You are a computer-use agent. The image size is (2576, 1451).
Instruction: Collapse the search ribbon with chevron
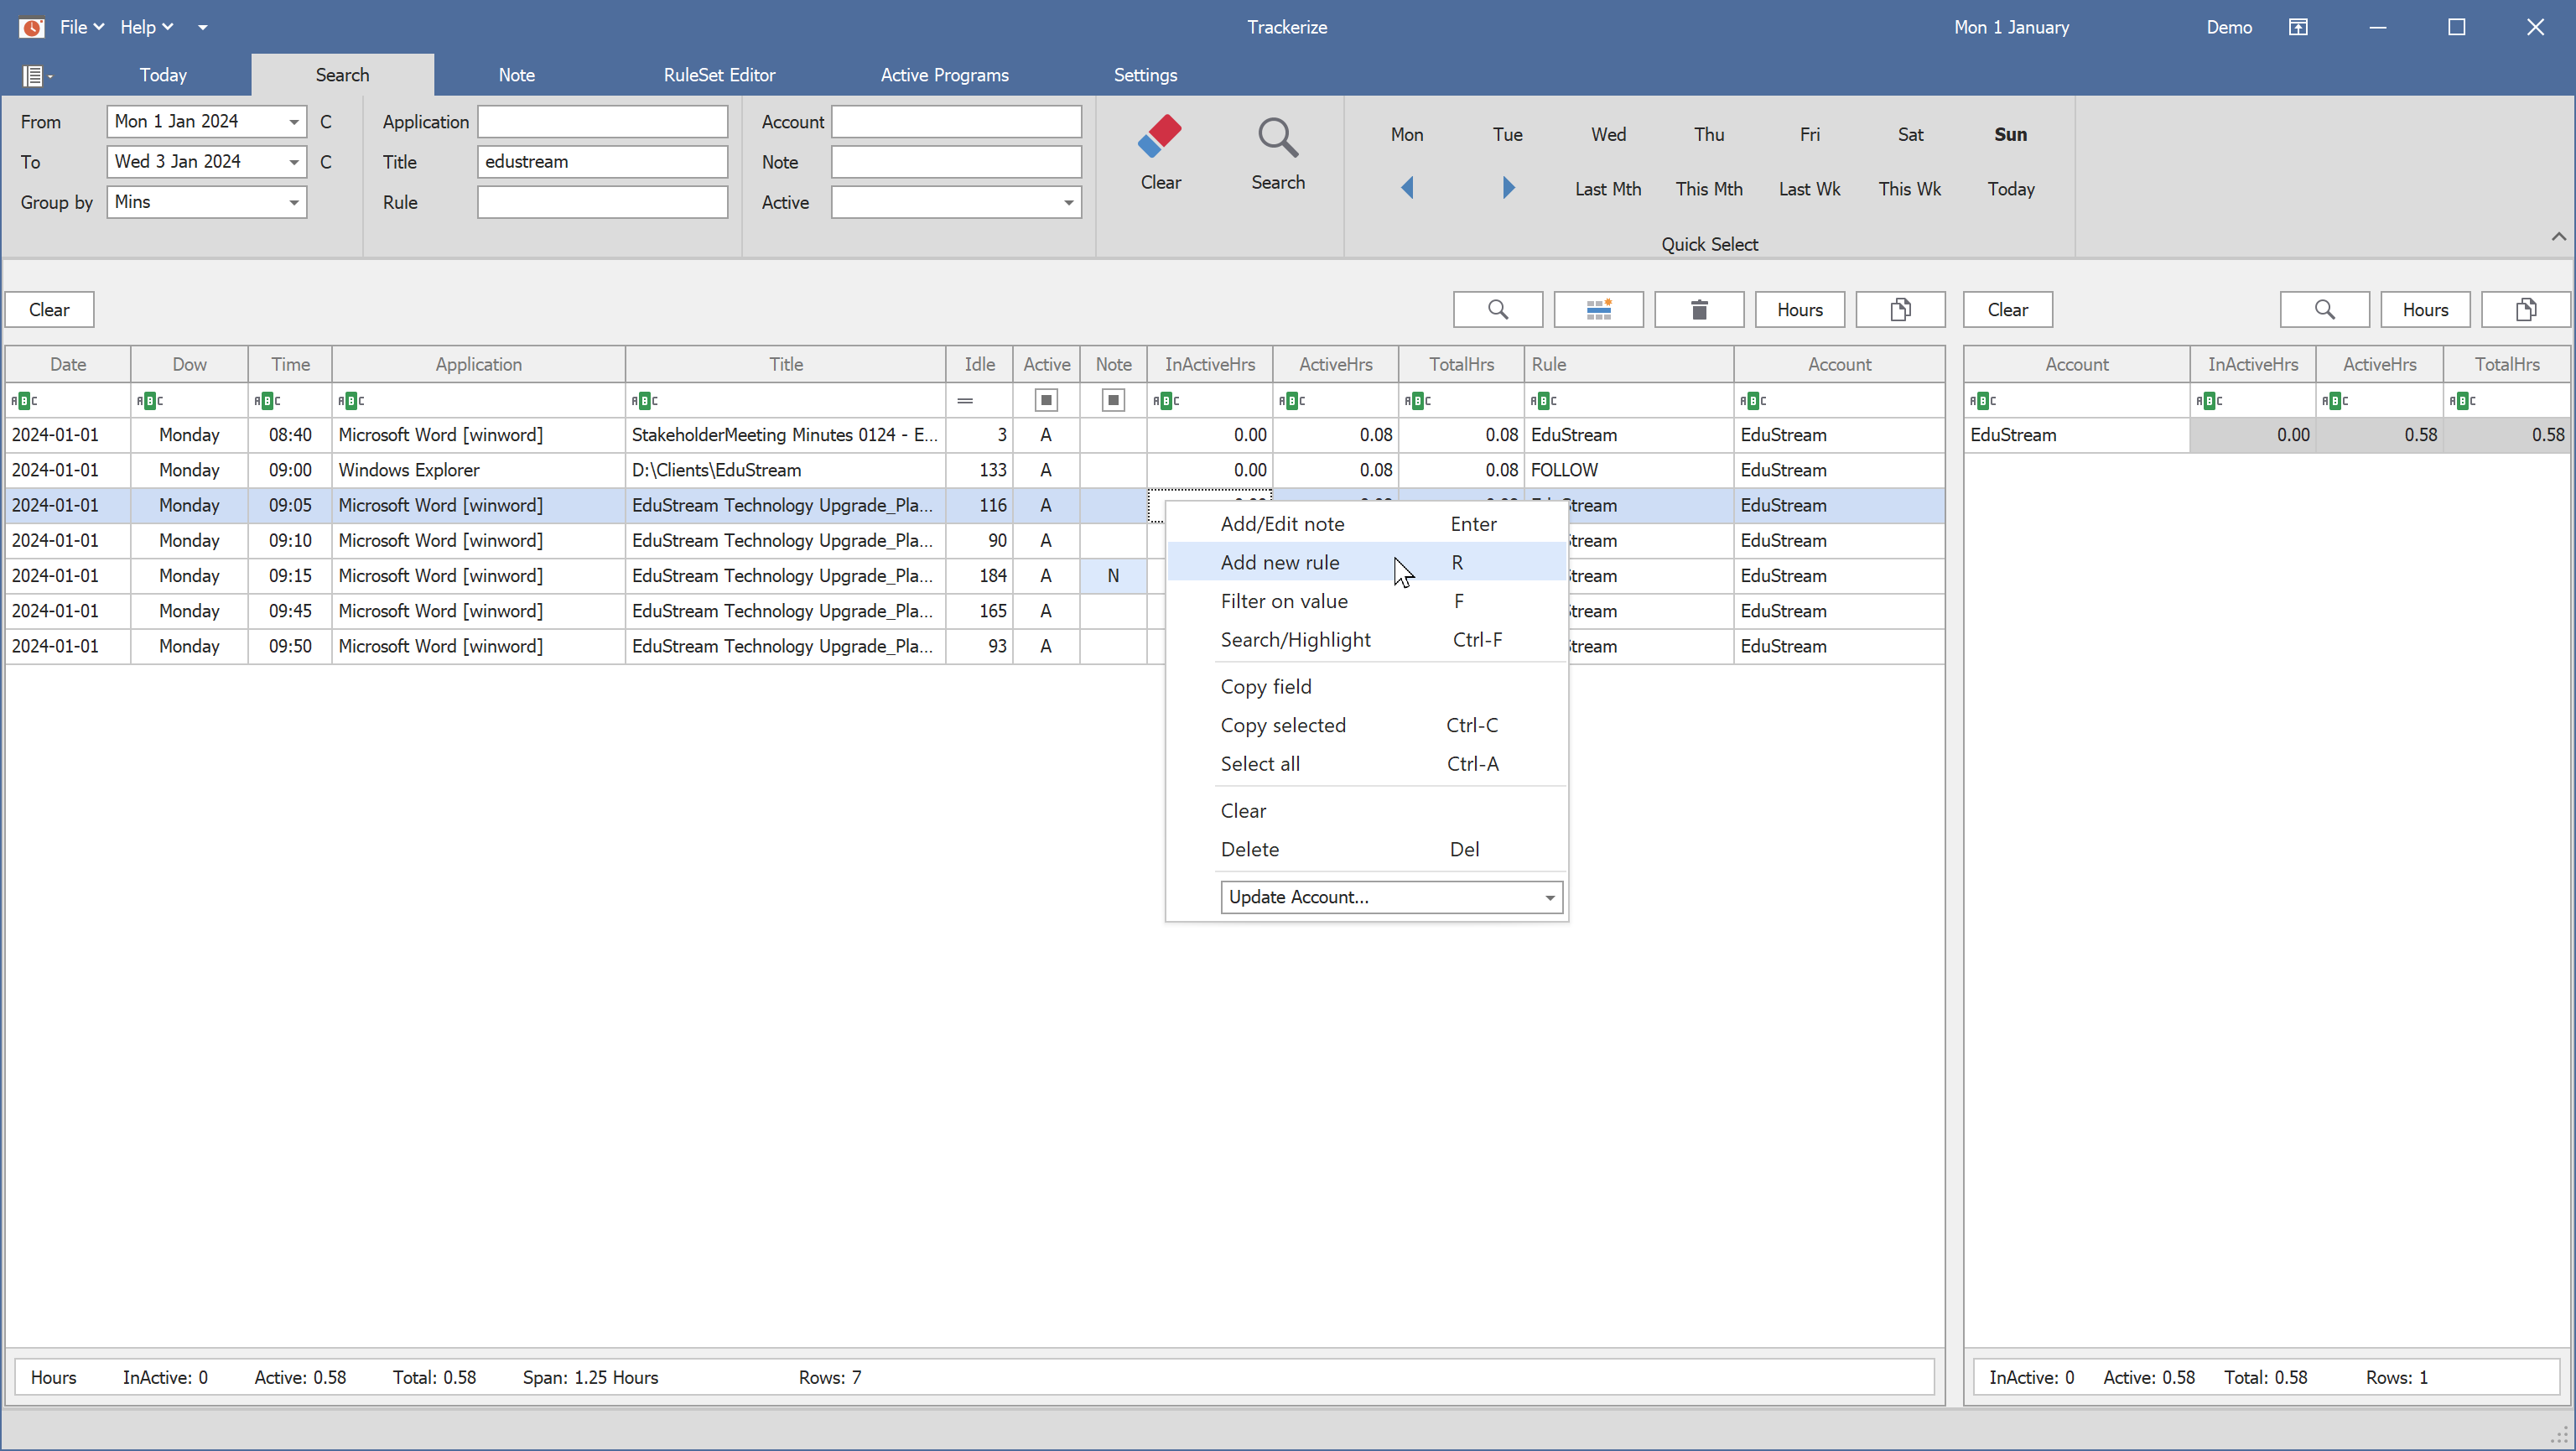pos(2558,237)
